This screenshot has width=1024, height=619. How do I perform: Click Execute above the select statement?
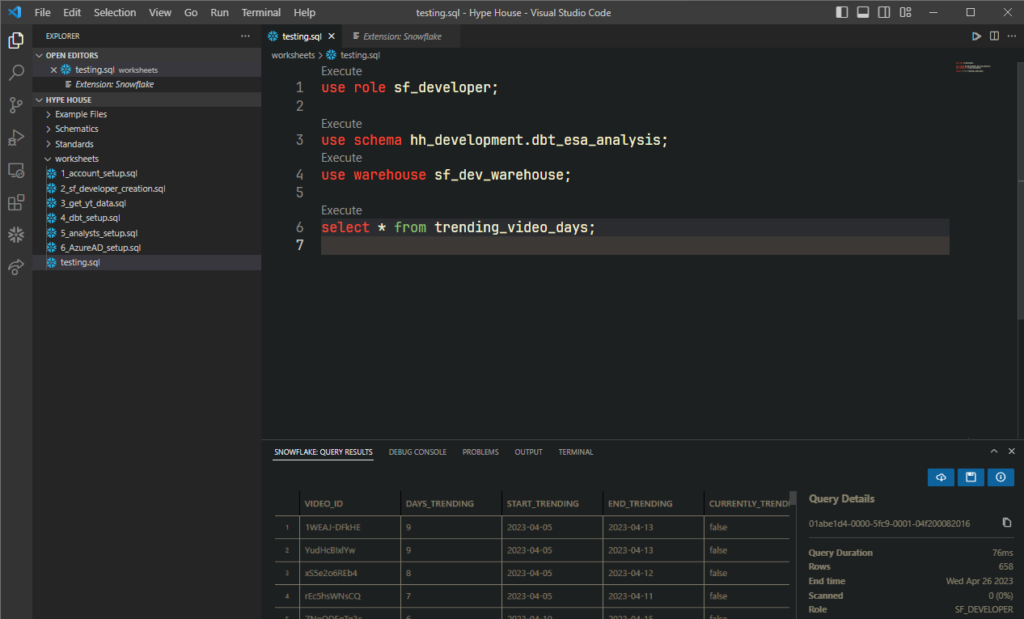[341, 210]
